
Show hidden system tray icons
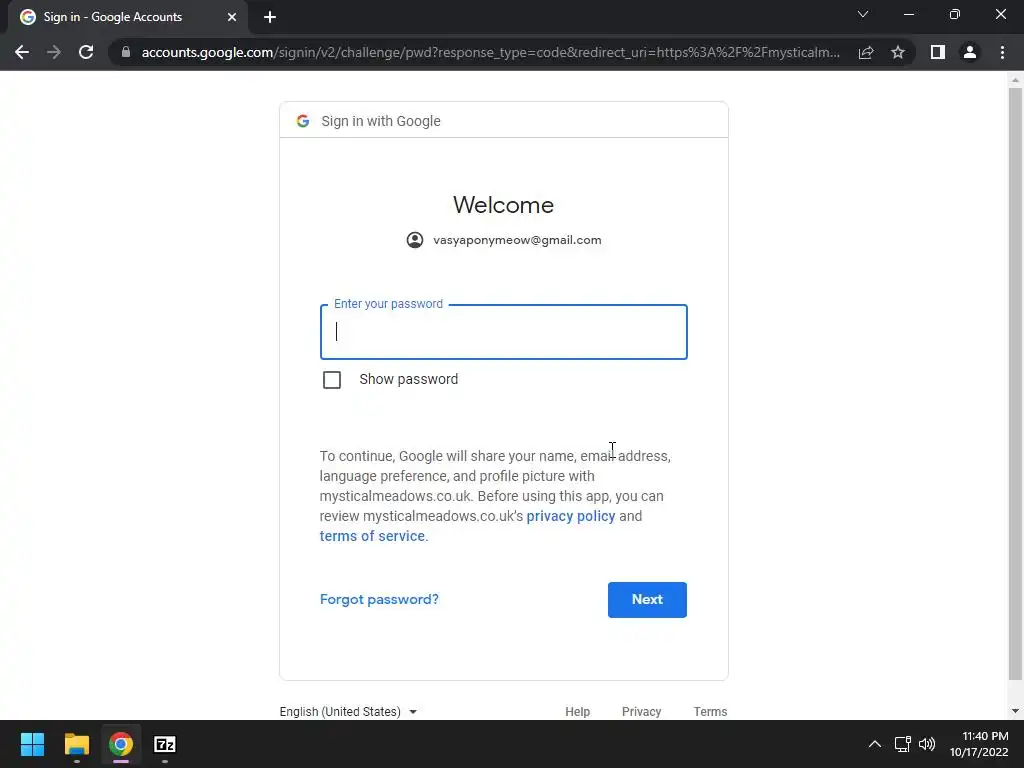tap(874, 744)
